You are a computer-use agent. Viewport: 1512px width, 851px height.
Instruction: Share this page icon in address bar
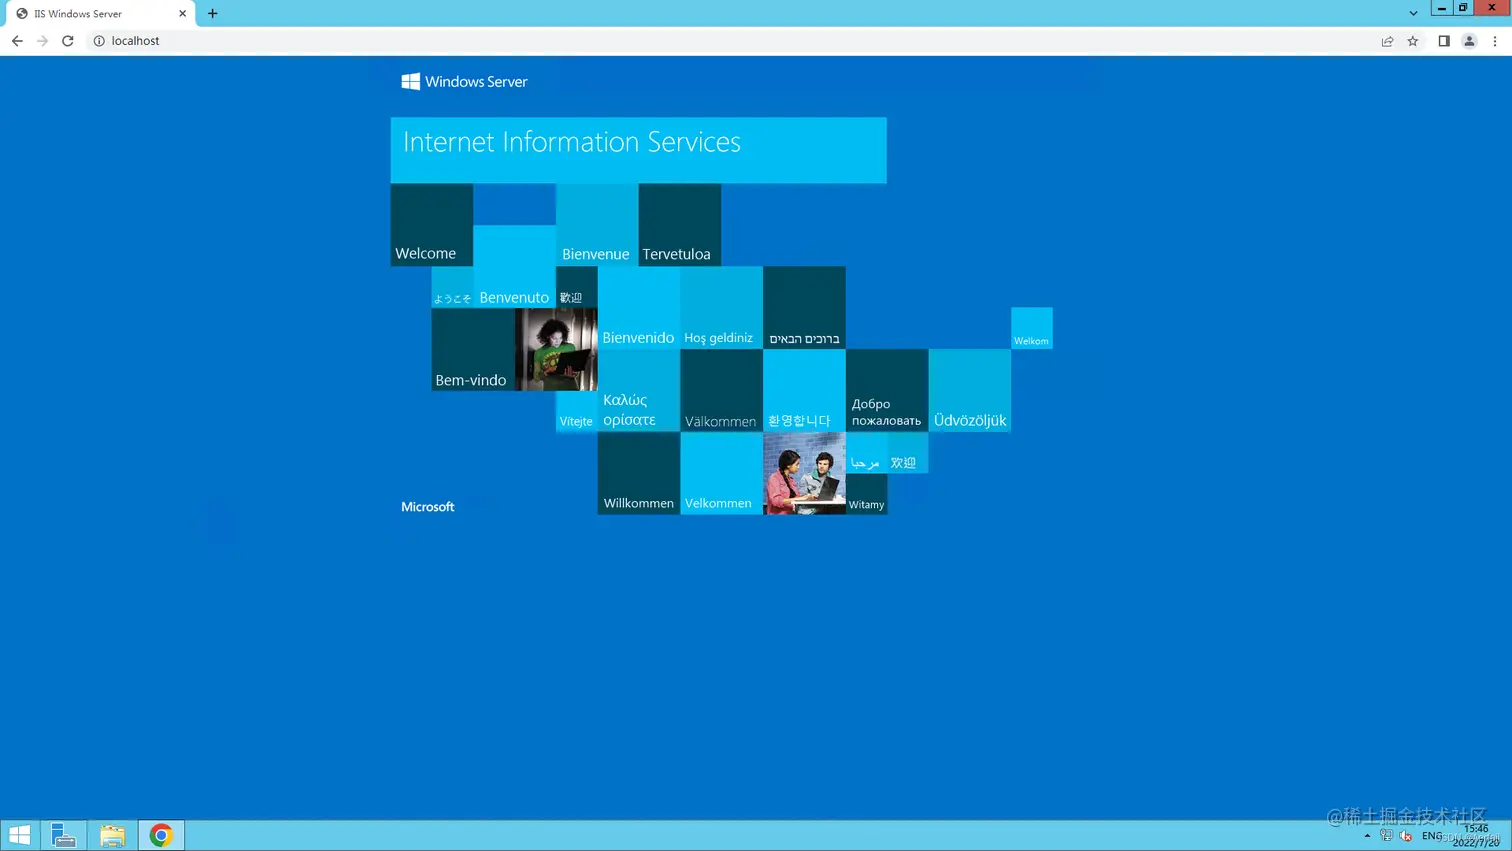tap(1387, 41)
